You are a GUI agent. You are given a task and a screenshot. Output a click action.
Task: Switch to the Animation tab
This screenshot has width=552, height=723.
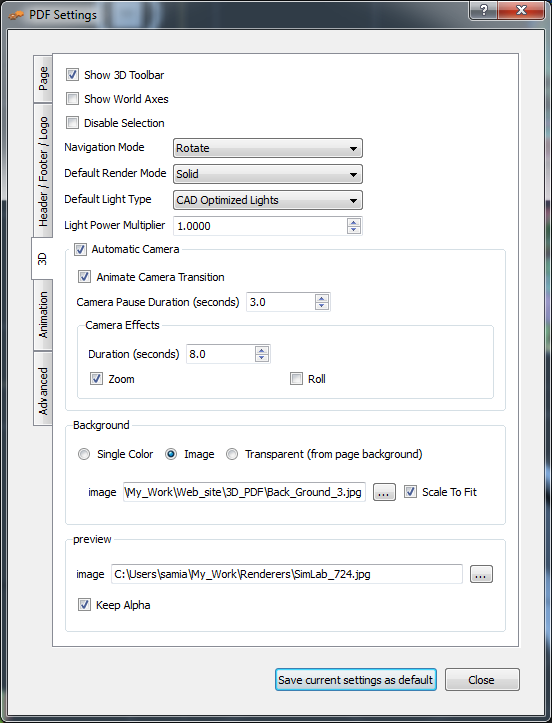[42, 315]
